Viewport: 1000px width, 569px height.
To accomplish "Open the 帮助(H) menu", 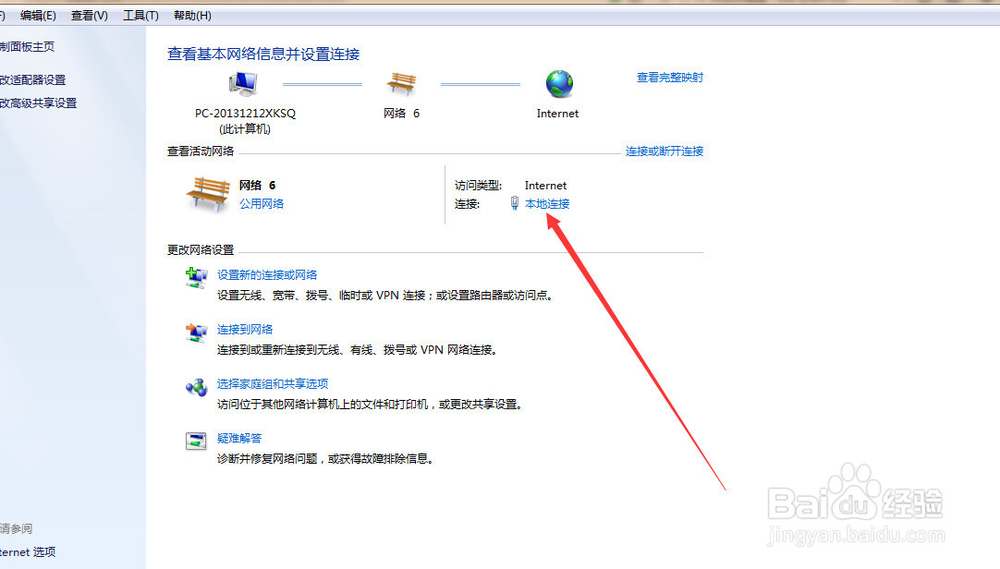I will click(193, 15).
